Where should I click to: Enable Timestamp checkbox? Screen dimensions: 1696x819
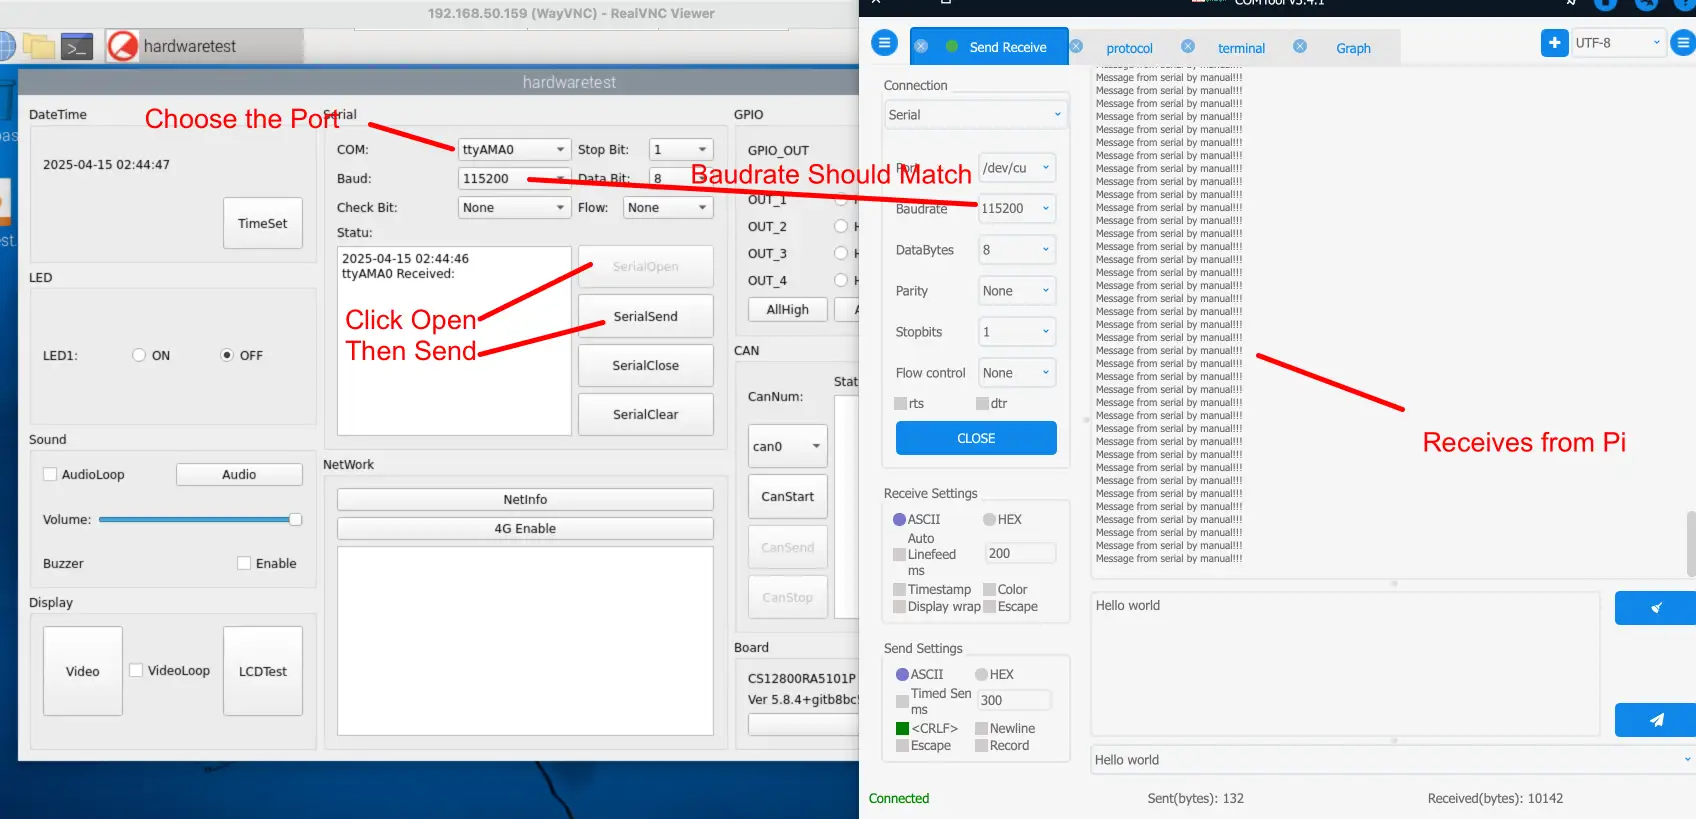tap(899, 589)
